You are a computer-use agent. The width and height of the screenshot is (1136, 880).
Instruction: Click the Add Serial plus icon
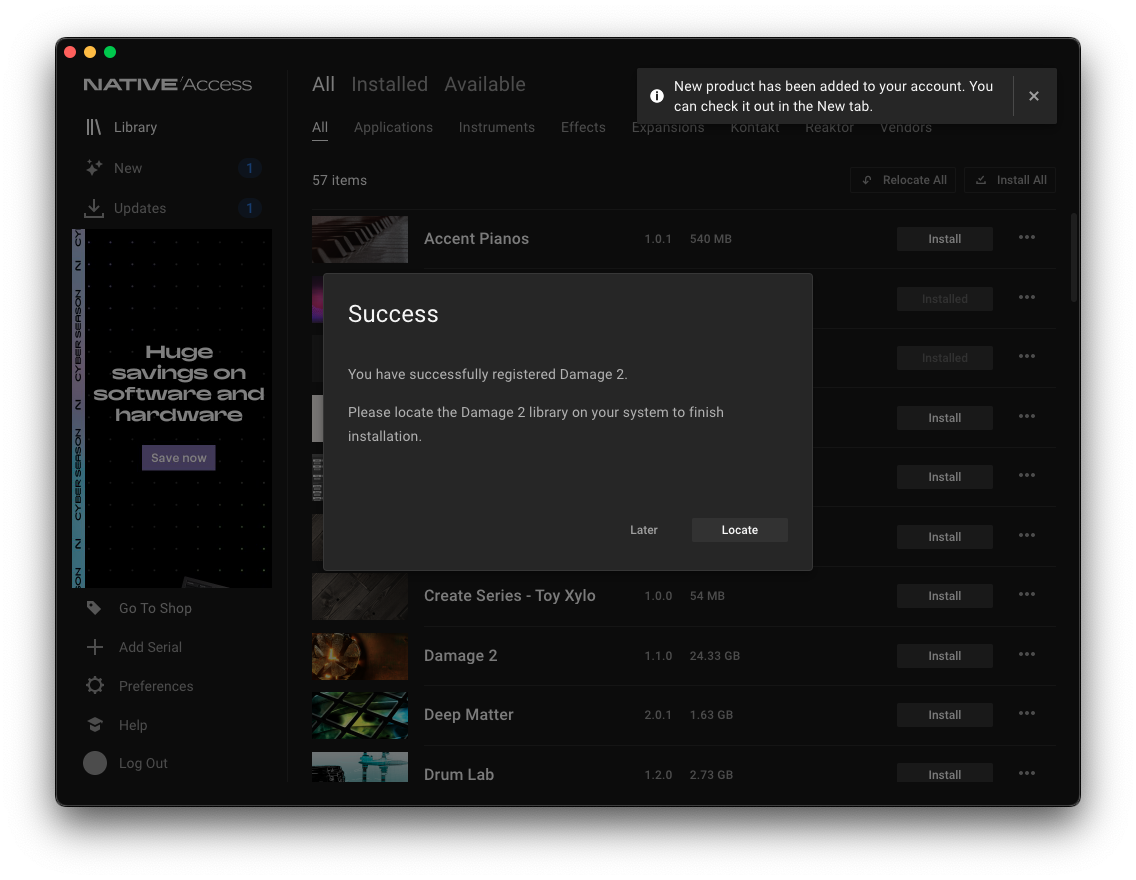(94, 647)
